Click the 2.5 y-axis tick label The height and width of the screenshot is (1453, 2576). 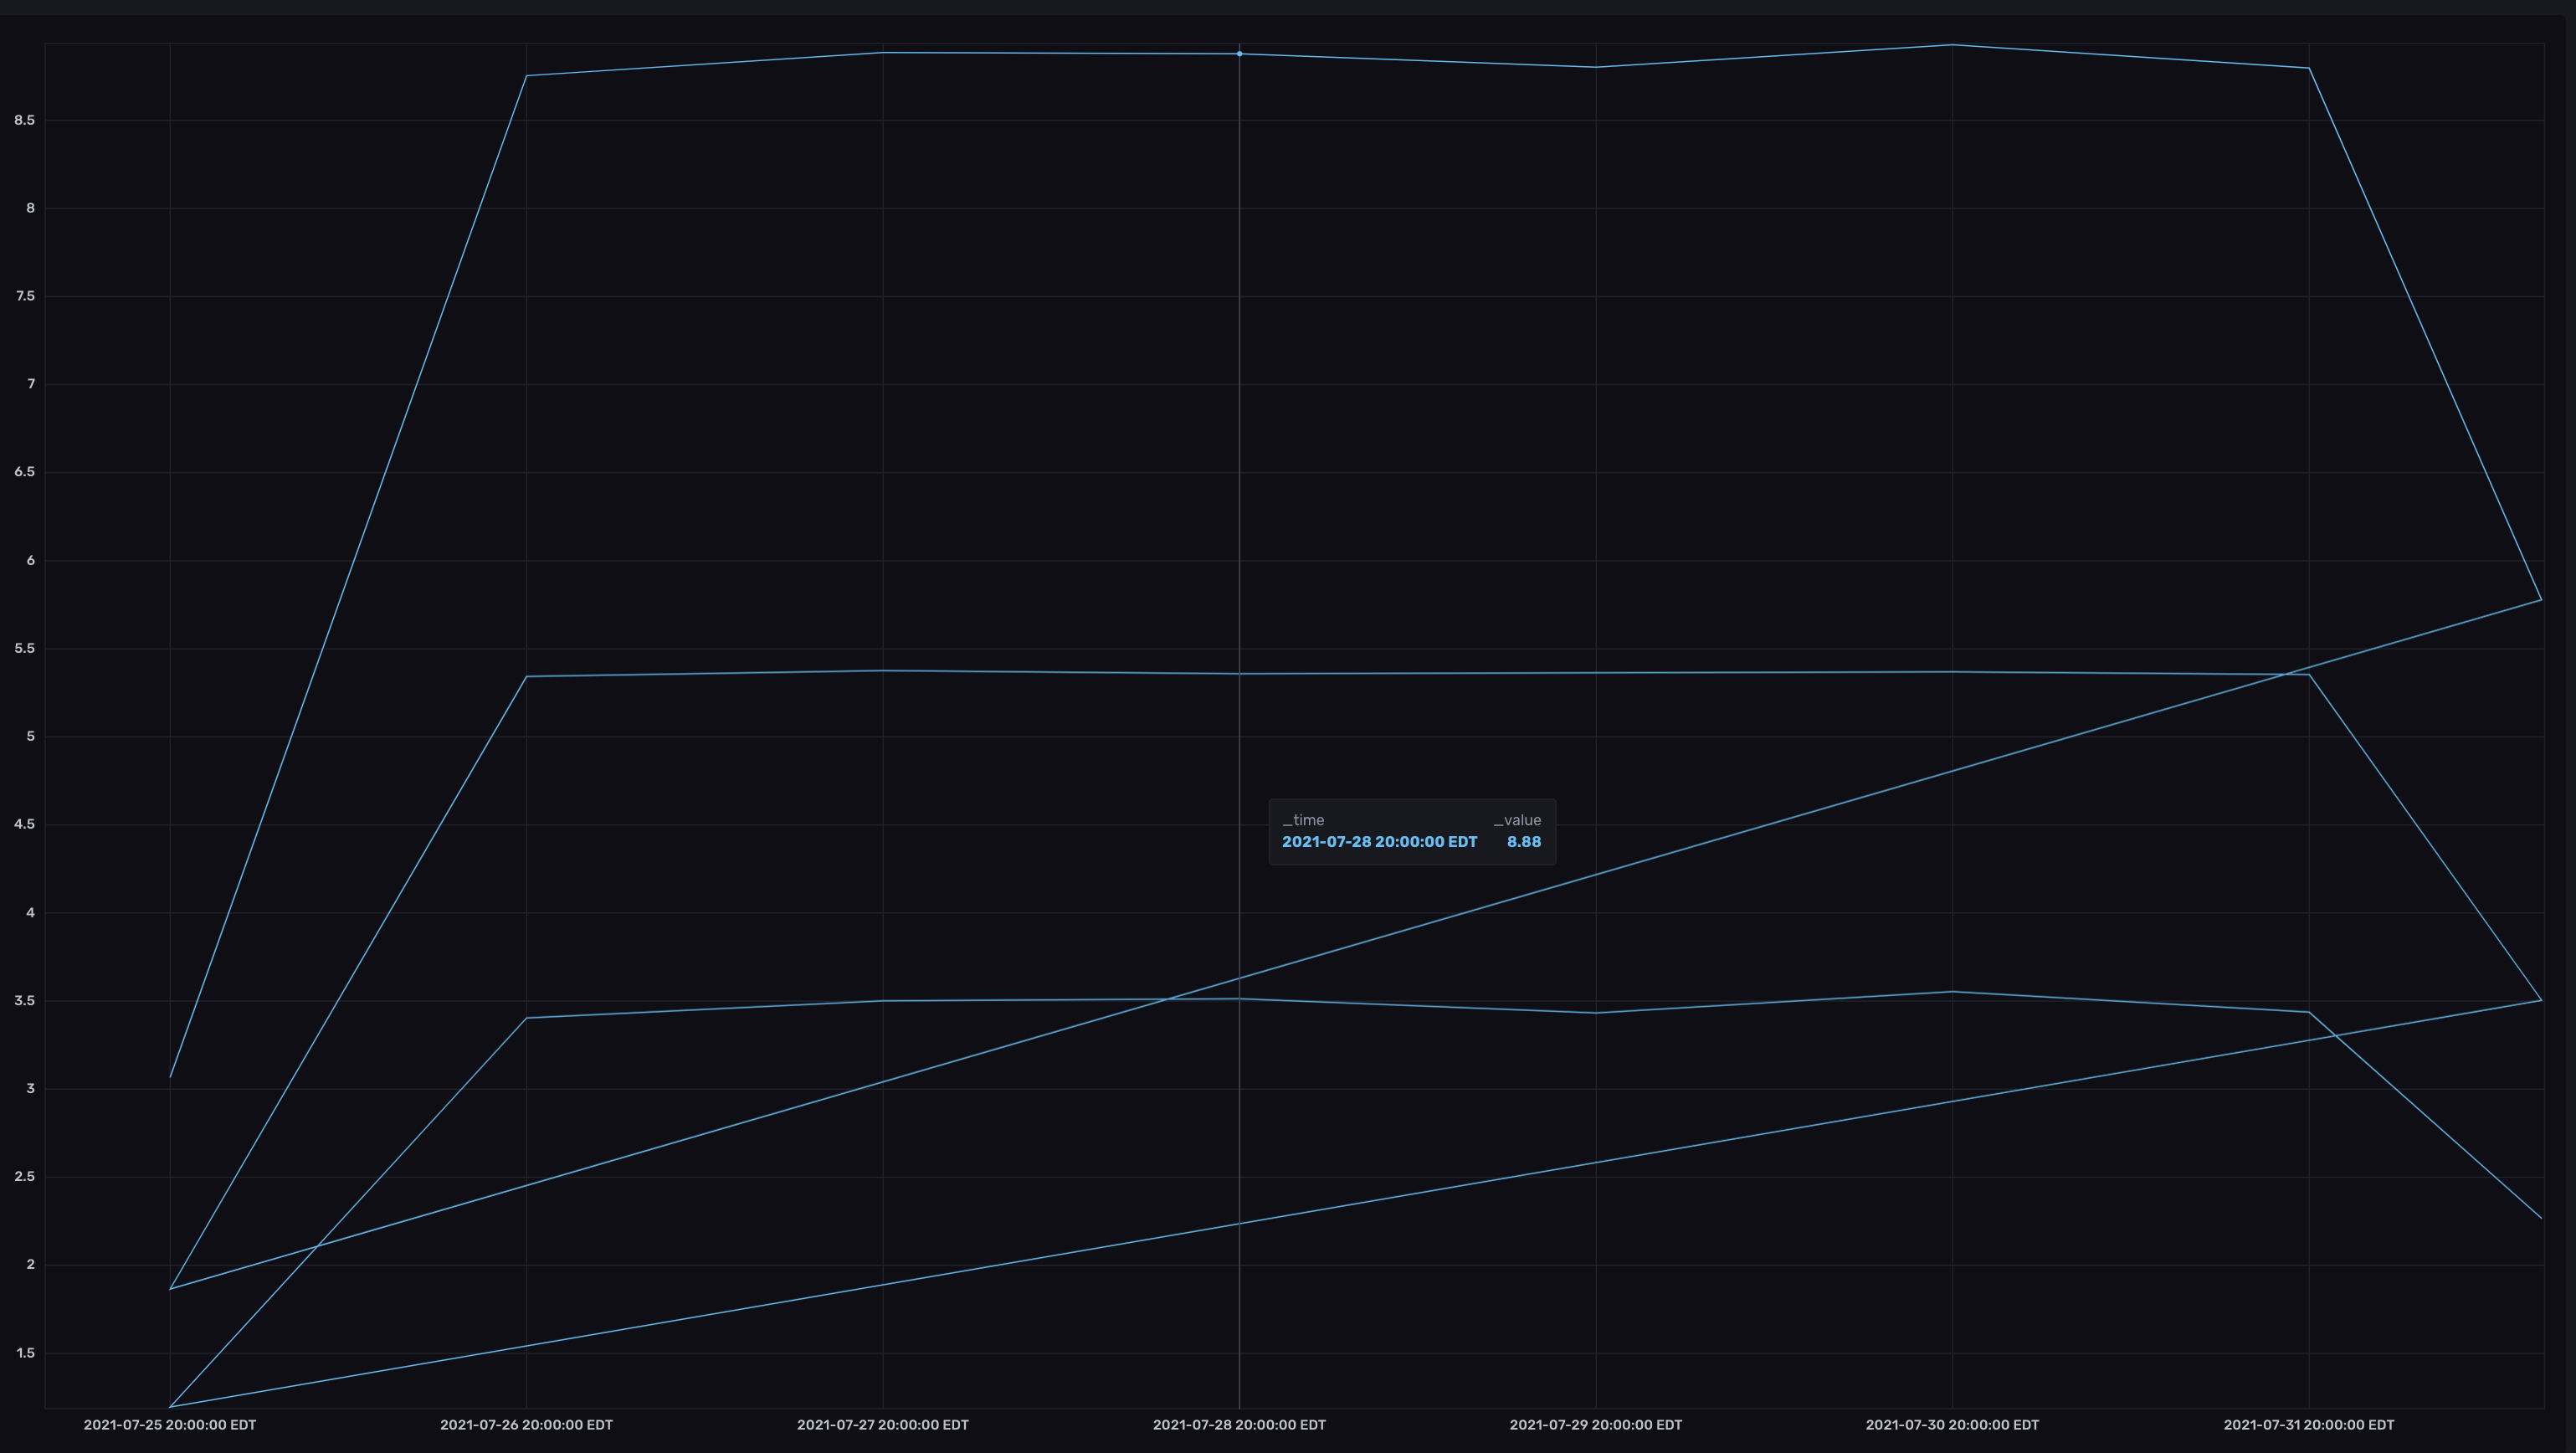tap(24, 1177)
